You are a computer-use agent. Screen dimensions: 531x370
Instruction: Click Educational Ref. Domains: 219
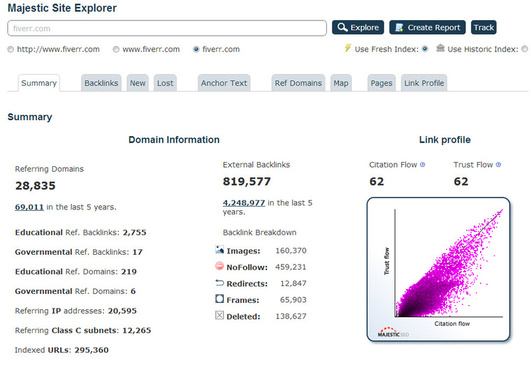coord(76,272)
